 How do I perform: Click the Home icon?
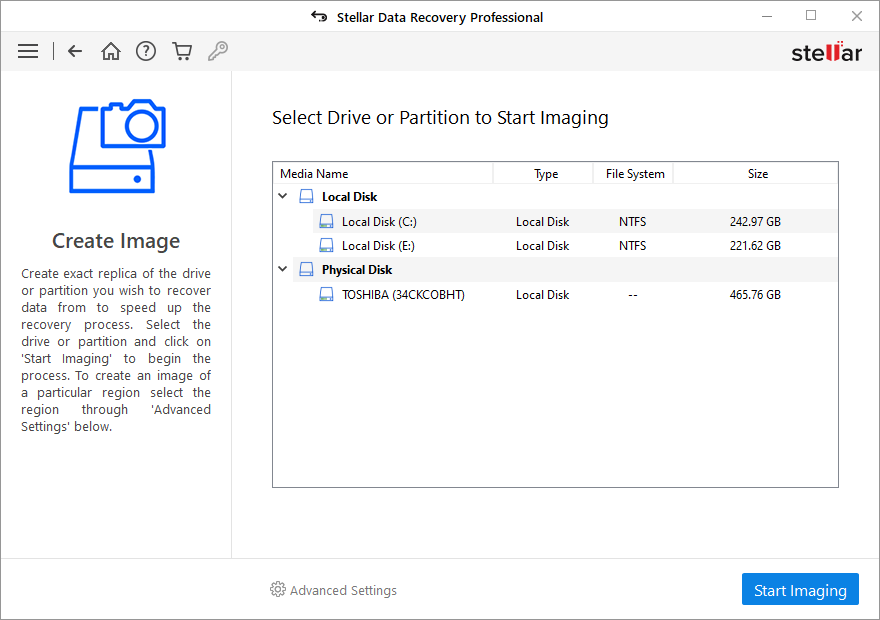click(111, 52)
